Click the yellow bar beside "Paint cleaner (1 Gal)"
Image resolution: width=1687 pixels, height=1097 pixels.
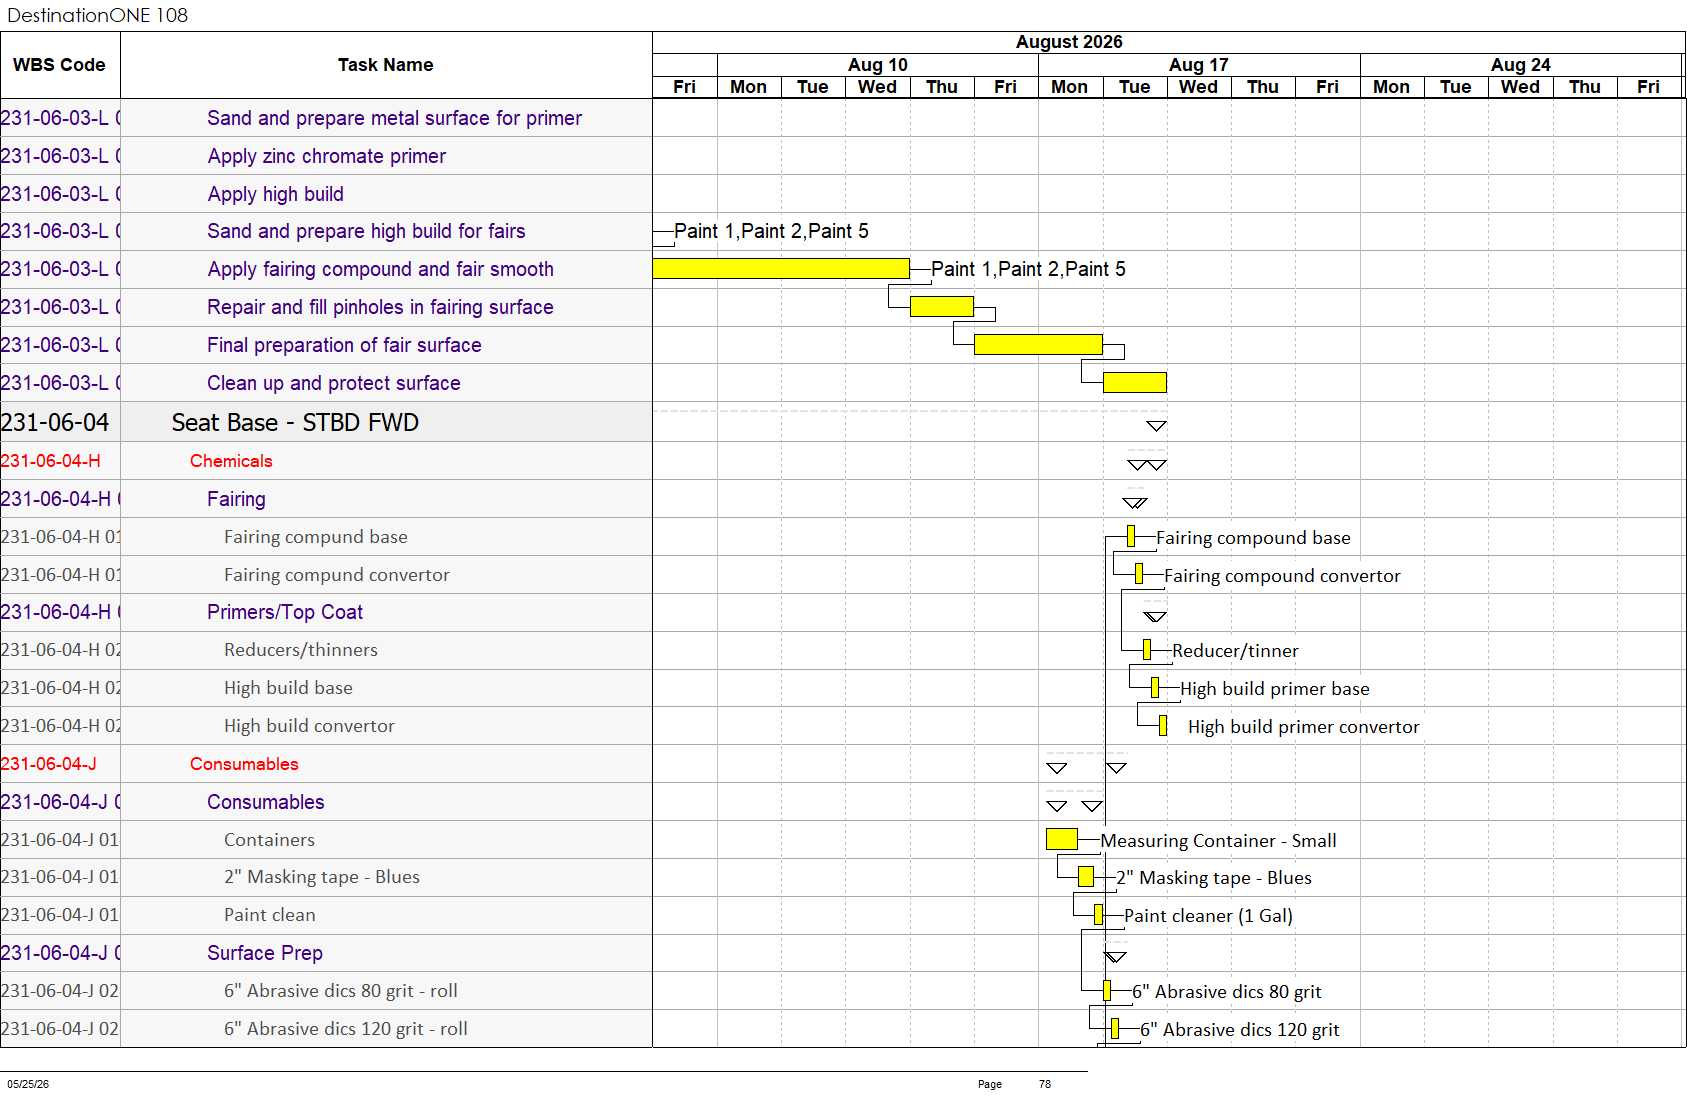point(1099,914)
